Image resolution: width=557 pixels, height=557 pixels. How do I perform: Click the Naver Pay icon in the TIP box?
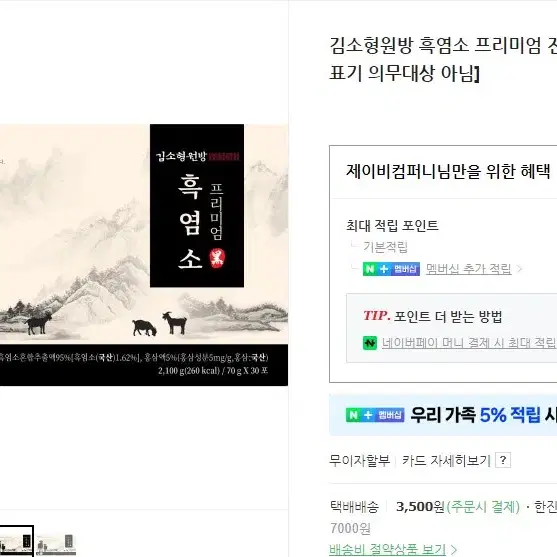pyautogui.click(x=370, y=343)
